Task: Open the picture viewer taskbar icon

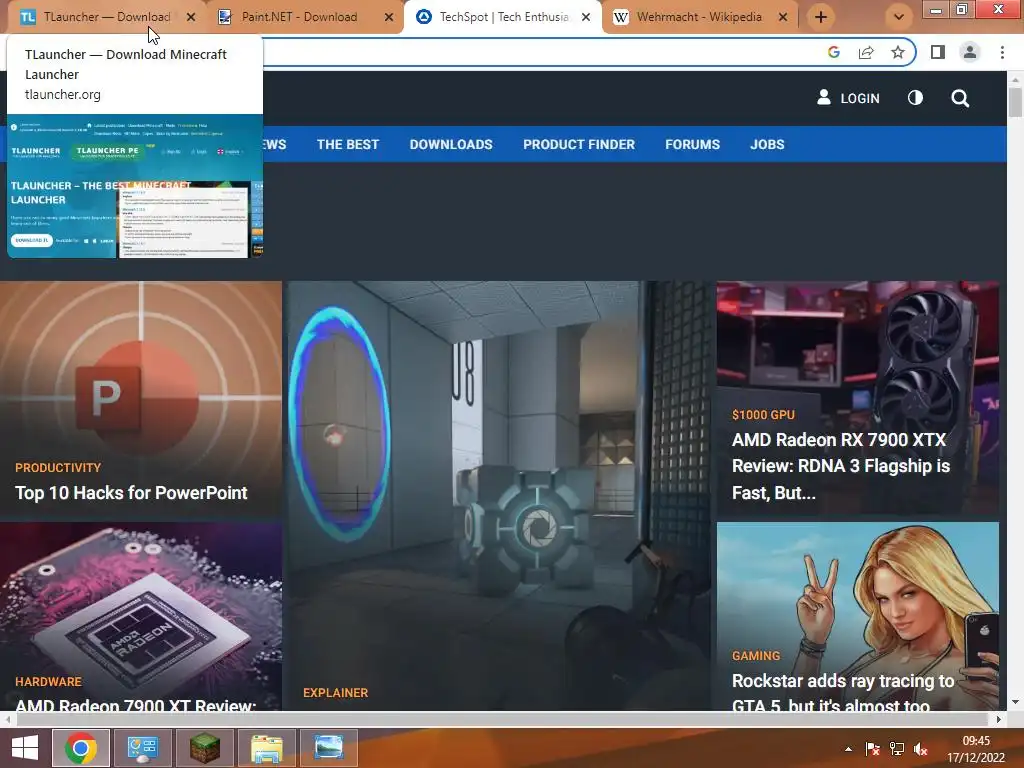Action: [329, 748]
